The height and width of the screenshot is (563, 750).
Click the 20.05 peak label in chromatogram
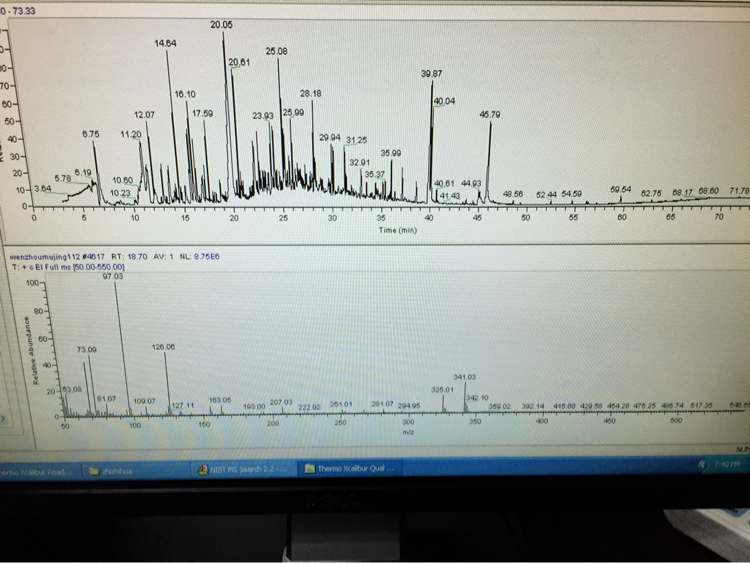pos(221,24)
